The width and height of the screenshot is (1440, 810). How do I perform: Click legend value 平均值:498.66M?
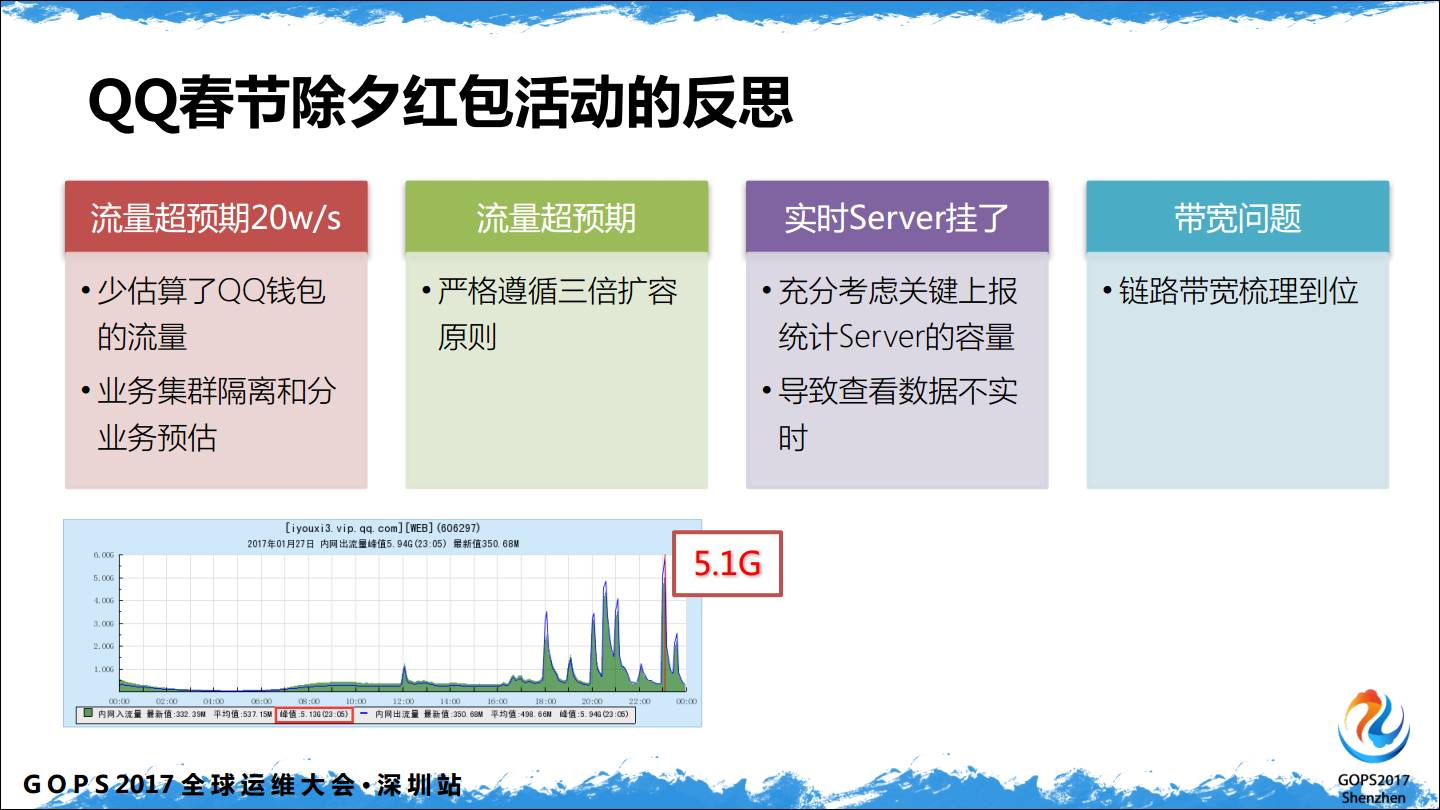pos(521,714)
